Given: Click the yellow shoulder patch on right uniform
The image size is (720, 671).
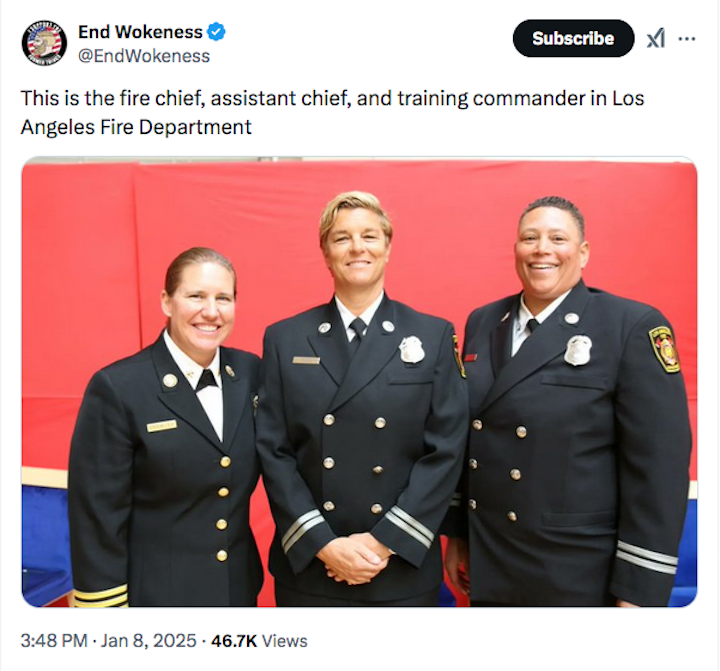Looking at the screenshot, I should coord(664,349).
